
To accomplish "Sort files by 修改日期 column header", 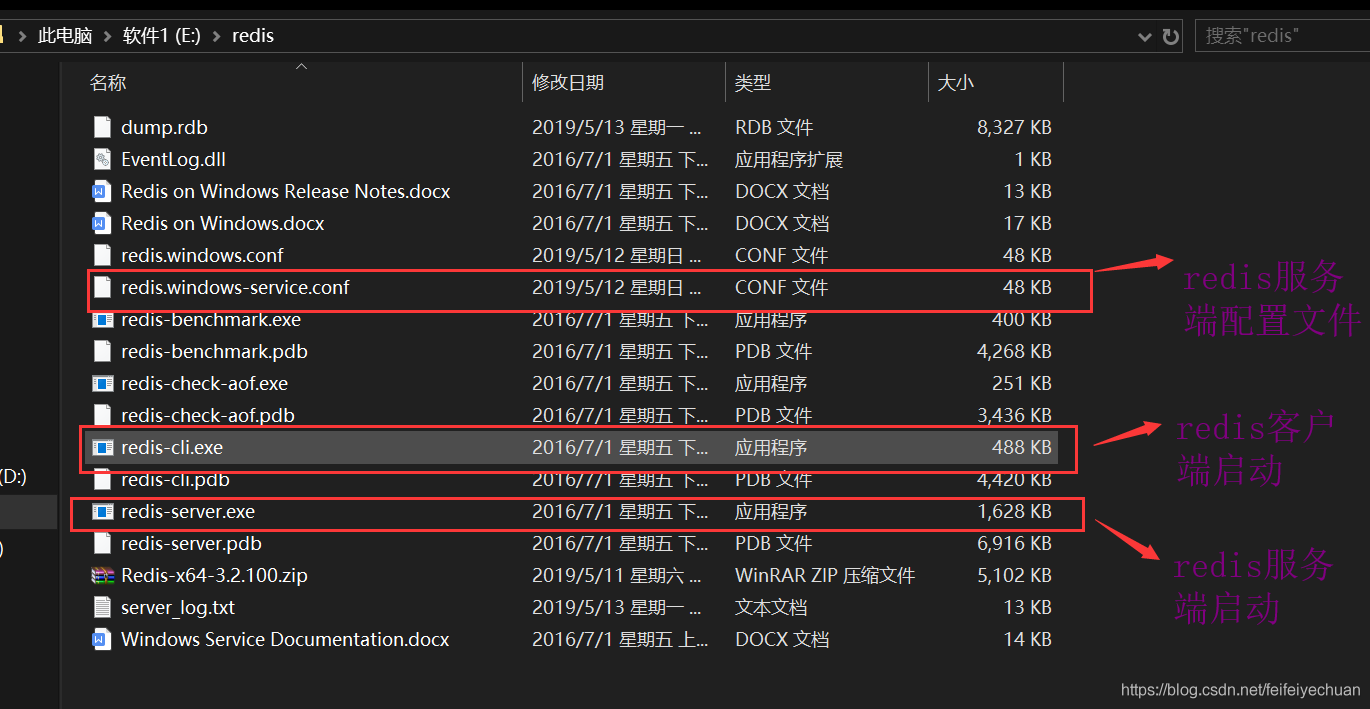I will click(x=568, y=83).
